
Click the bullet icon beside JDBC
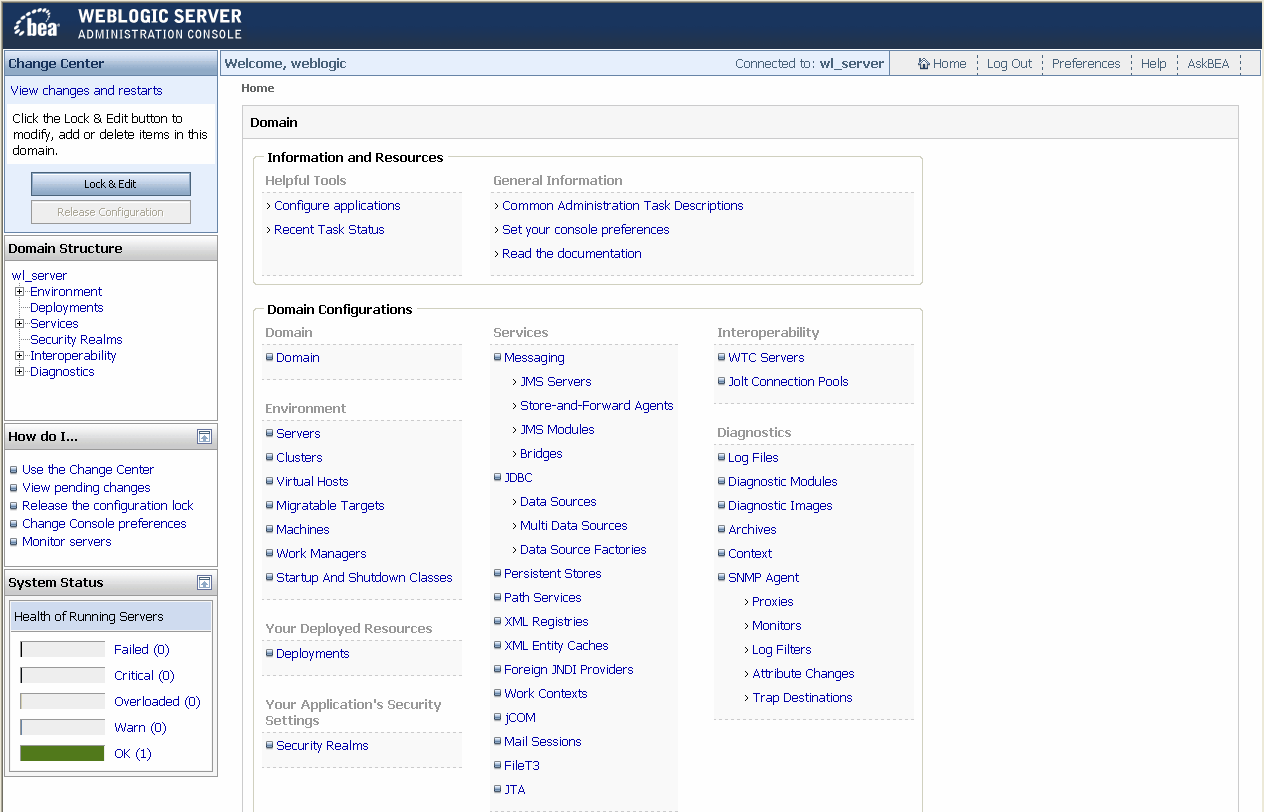point(497,477)
